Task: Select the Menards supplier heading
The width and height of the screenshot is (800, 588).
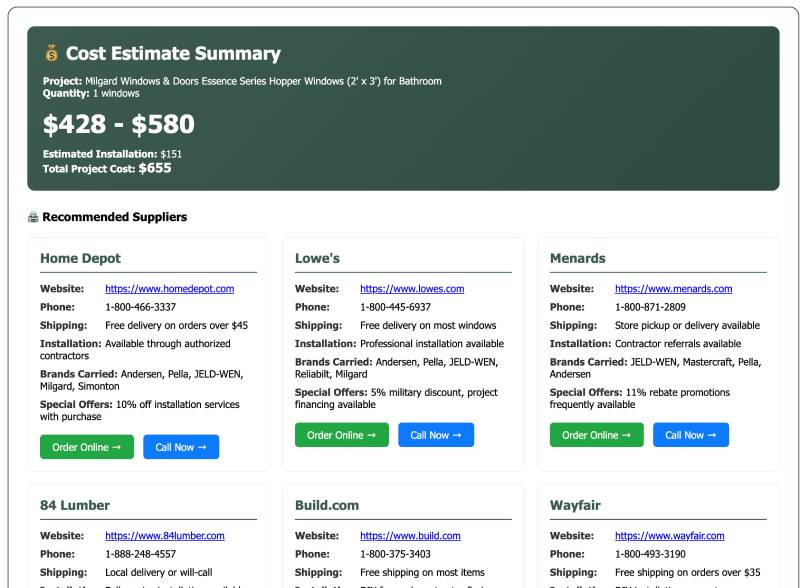Action: click(578, 258)
